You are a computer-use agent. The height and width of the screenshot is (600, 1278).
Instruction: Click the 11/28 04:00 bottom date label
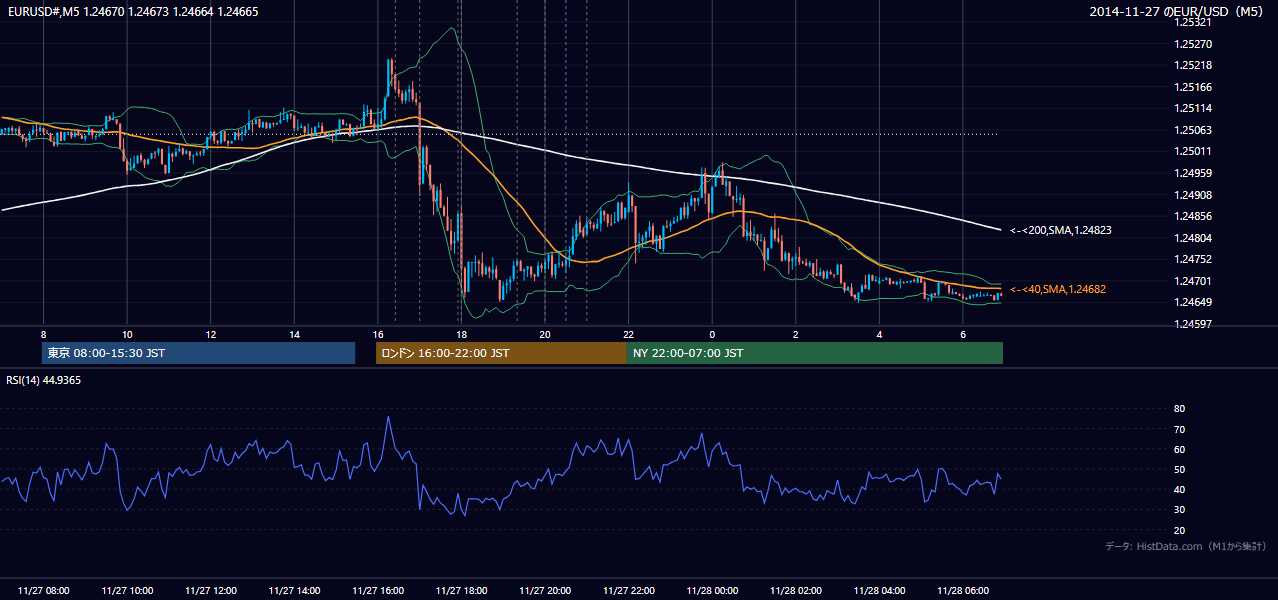click(879, 591)
